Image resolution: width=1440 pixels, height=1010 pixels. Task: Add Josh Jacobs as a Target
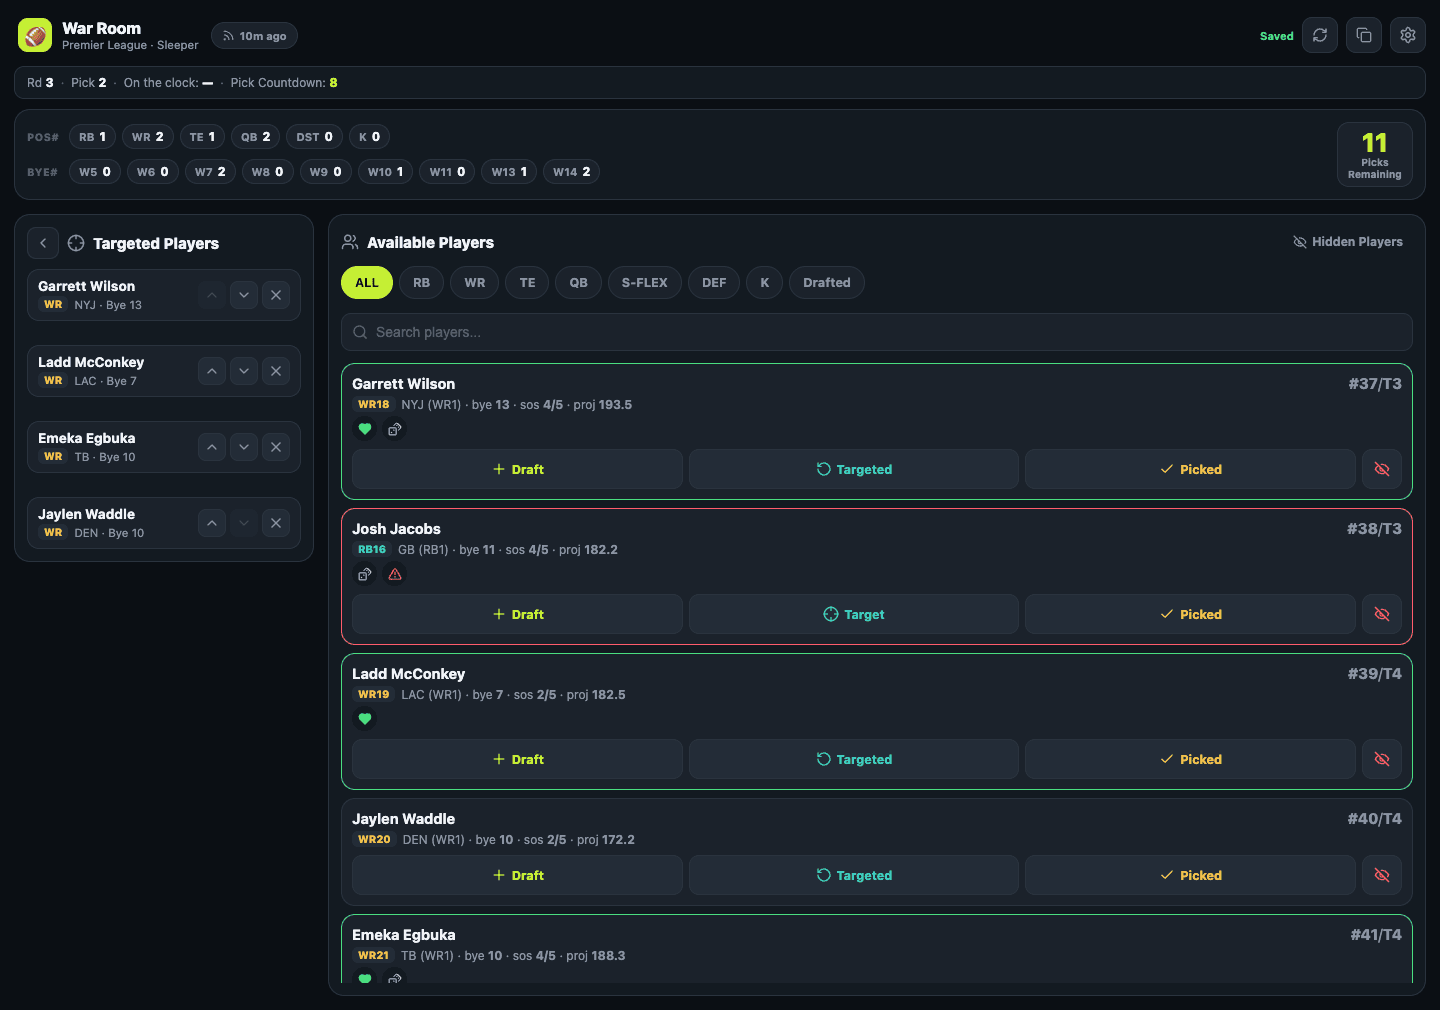[x=854, y=614]
